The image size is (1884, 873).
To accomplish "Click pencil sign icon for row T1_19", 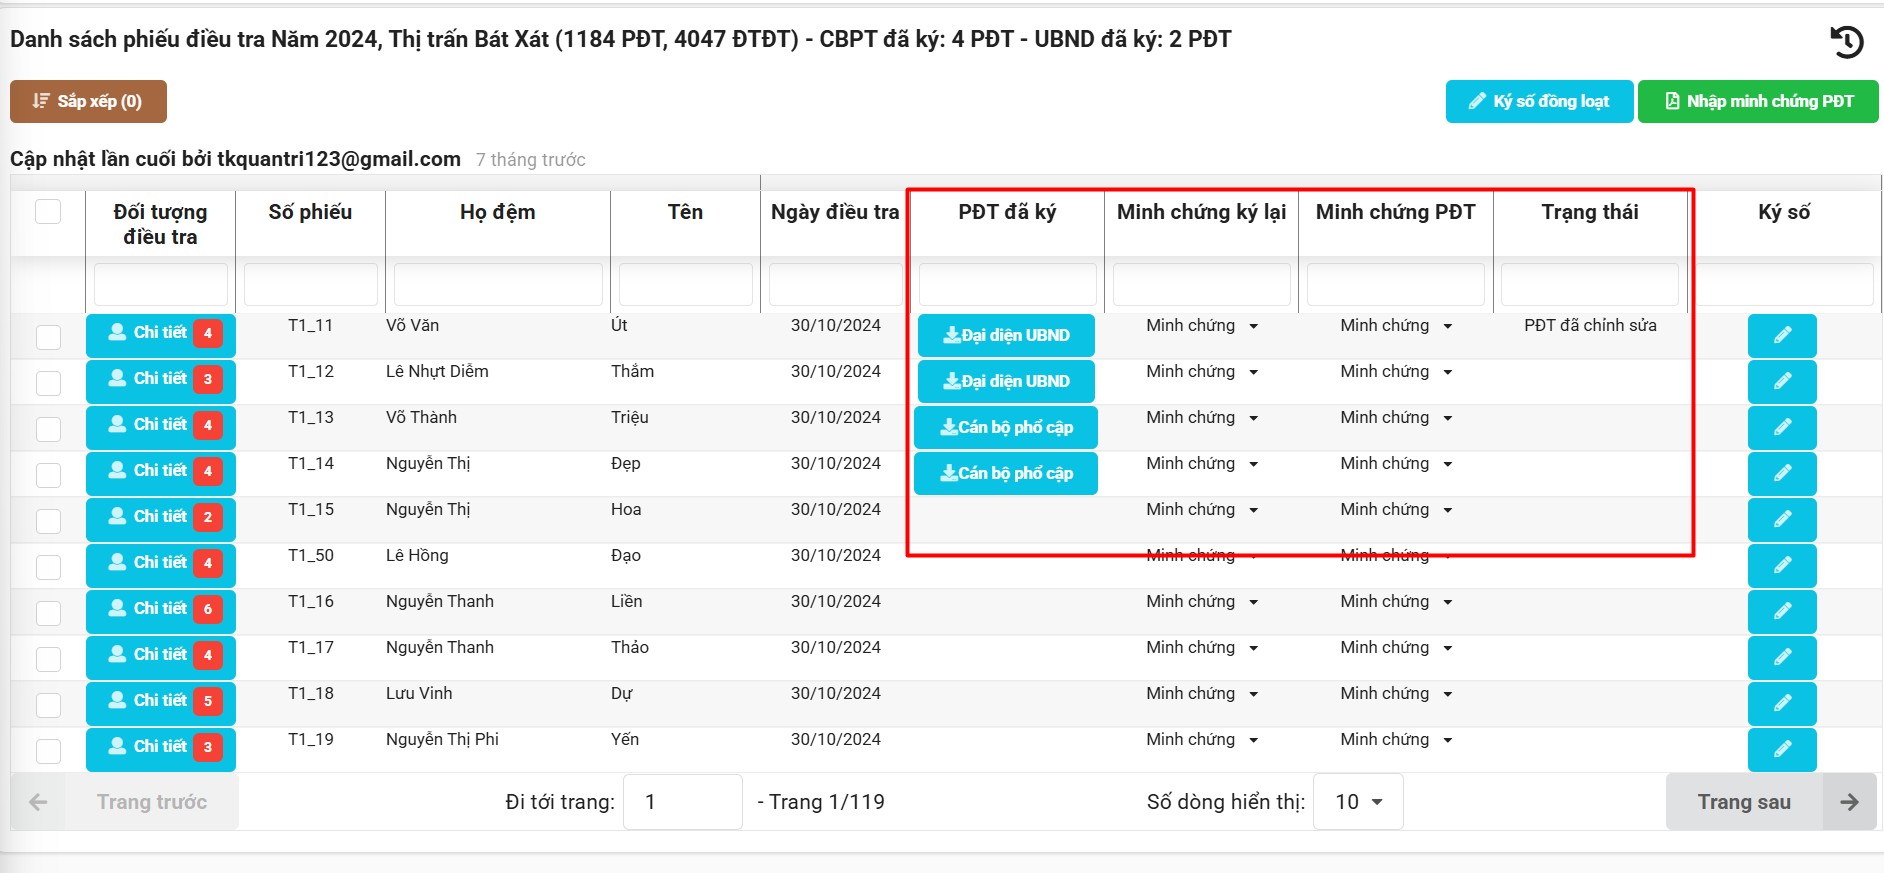I will pos(1782,750).
